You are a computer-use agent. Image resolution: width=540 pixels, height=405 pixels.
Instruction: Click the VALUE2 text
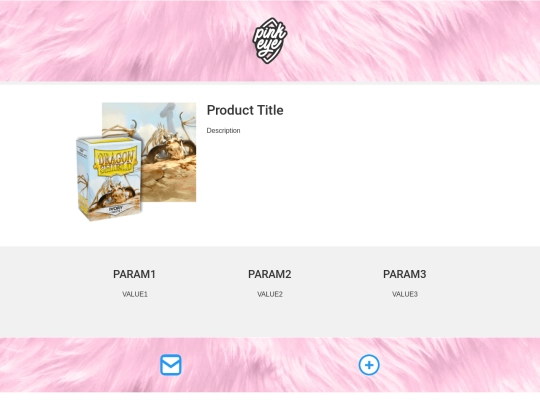(x=270, y=294)
